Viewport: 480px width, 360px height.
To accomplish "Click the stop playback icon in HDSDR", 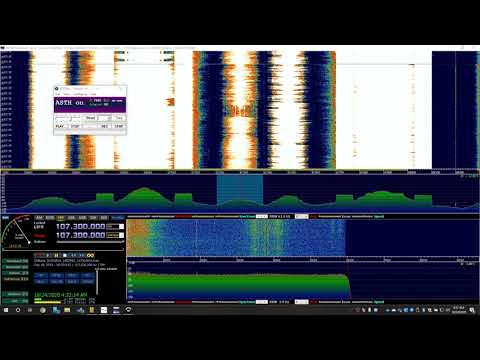I will [x=65, y=255].
